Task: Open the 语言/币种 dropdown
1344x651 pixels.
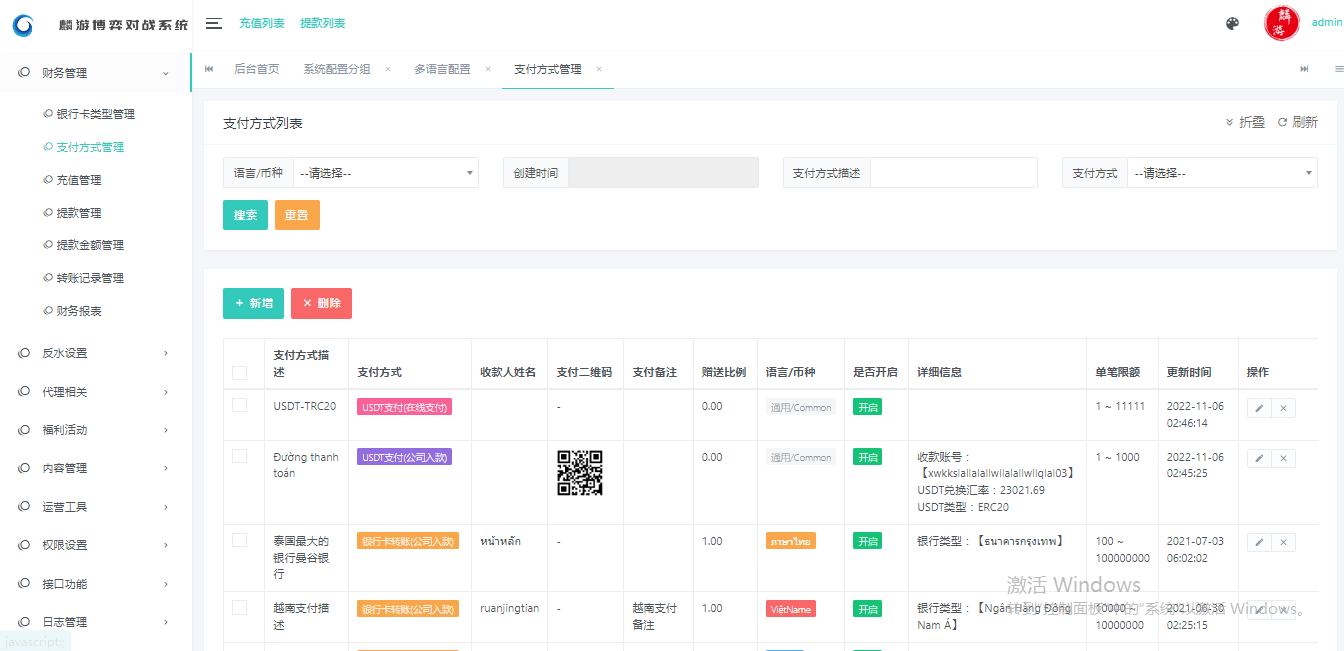Action: click(385, 173)
